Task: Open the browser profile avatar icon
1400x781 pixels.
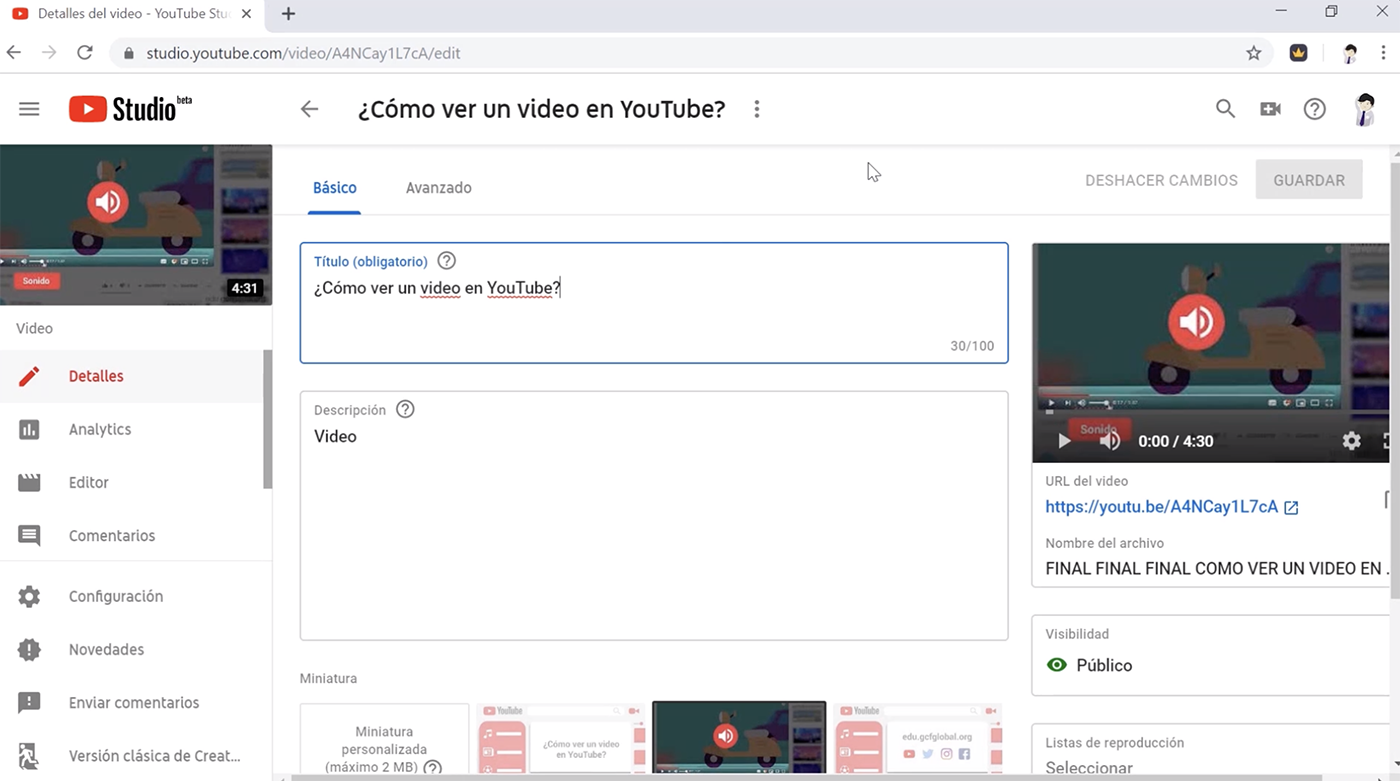Action: pyautogui.click(x=1350, y=53)
